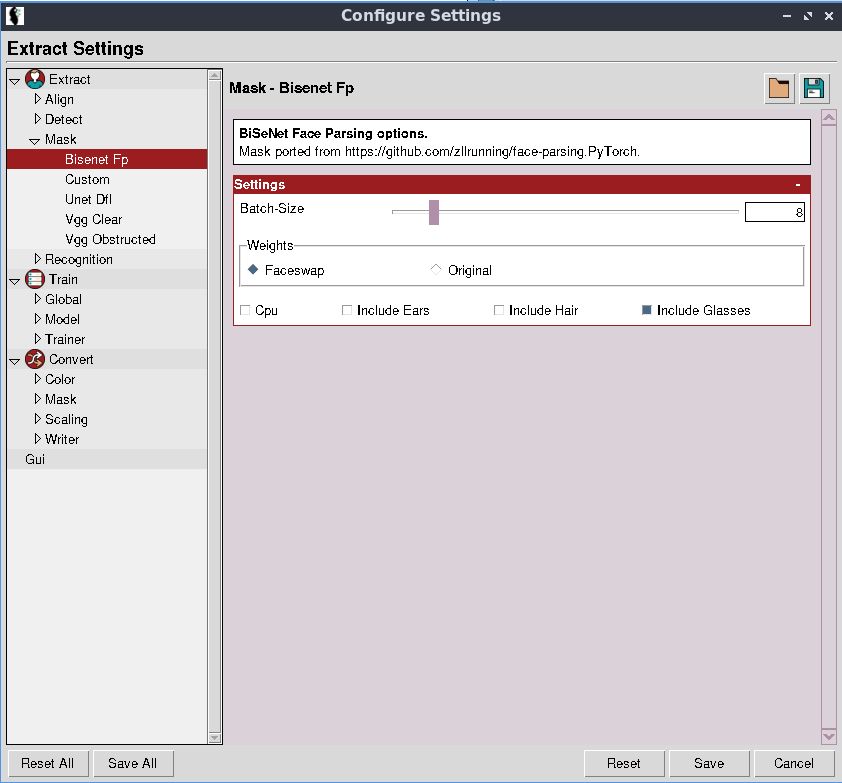
Task: Expand the Color tree node
Action: 37,379
